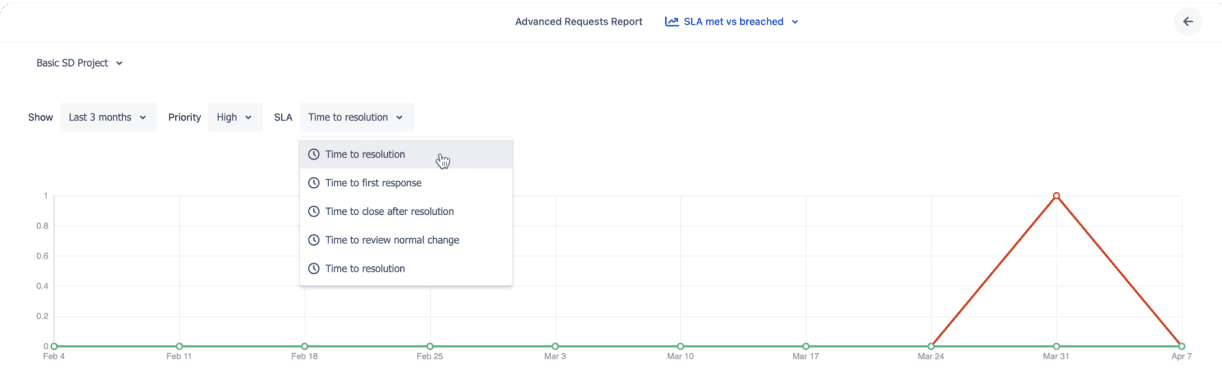
Task: Click the back arrow button
Action: point(1188,21)
